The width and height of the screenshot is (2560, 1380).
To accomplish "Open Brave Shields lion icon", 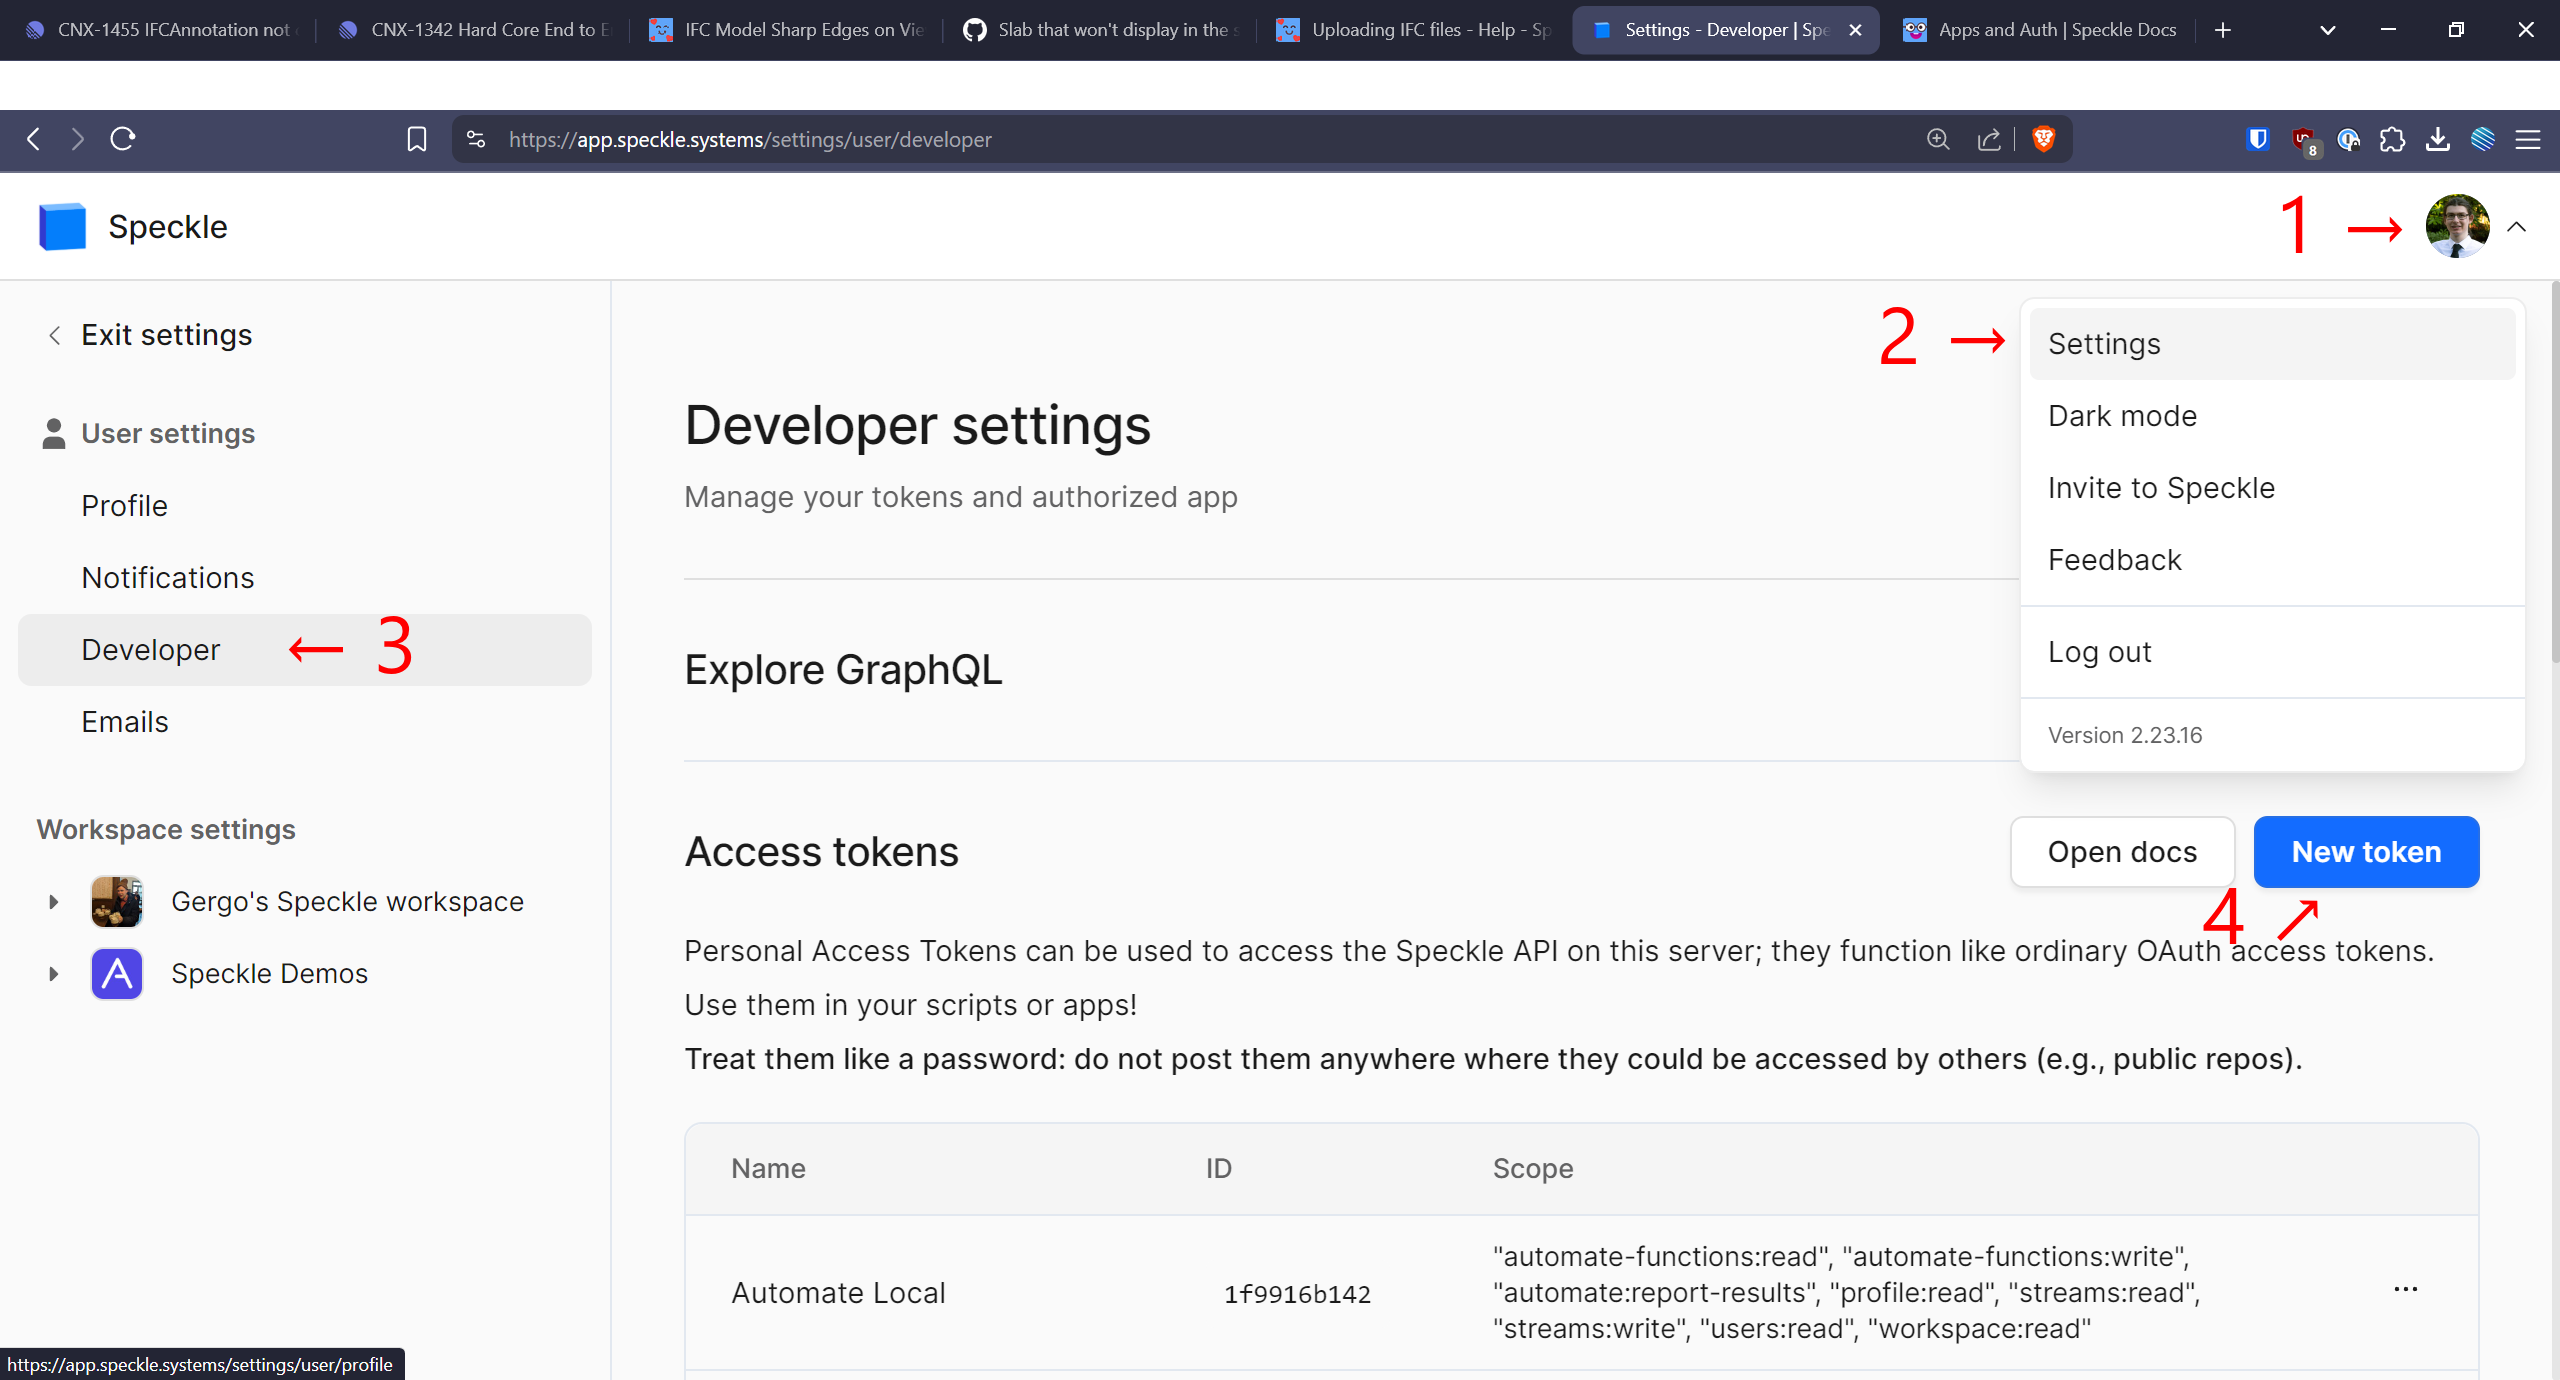I will (2043, 139).
